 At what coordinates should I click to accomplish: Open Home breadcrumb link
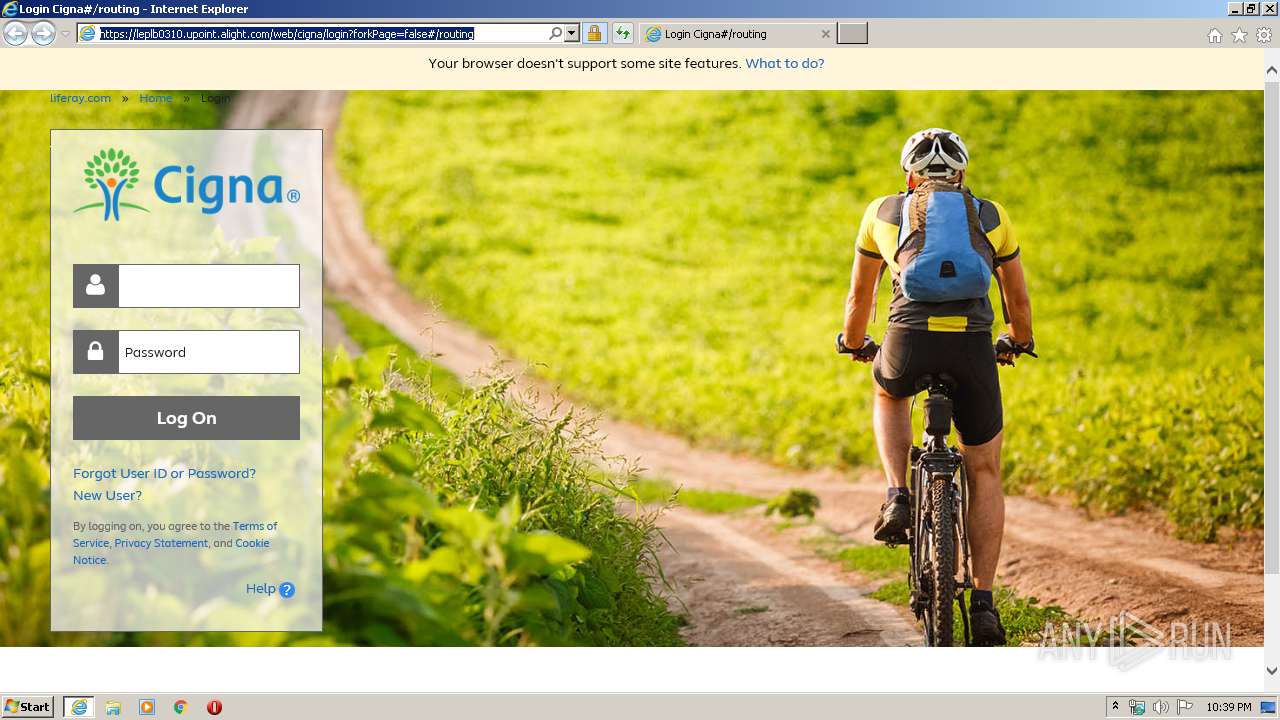[156, 98]
